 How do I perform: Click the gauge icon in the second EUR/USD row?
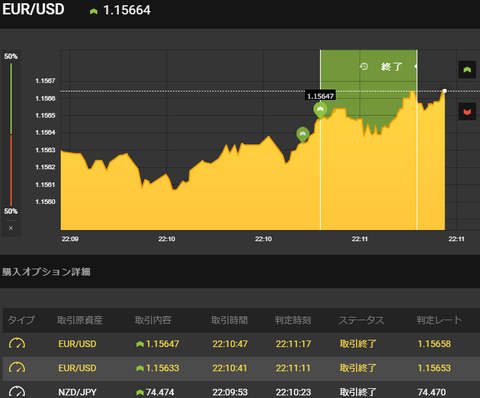[17, 368]
